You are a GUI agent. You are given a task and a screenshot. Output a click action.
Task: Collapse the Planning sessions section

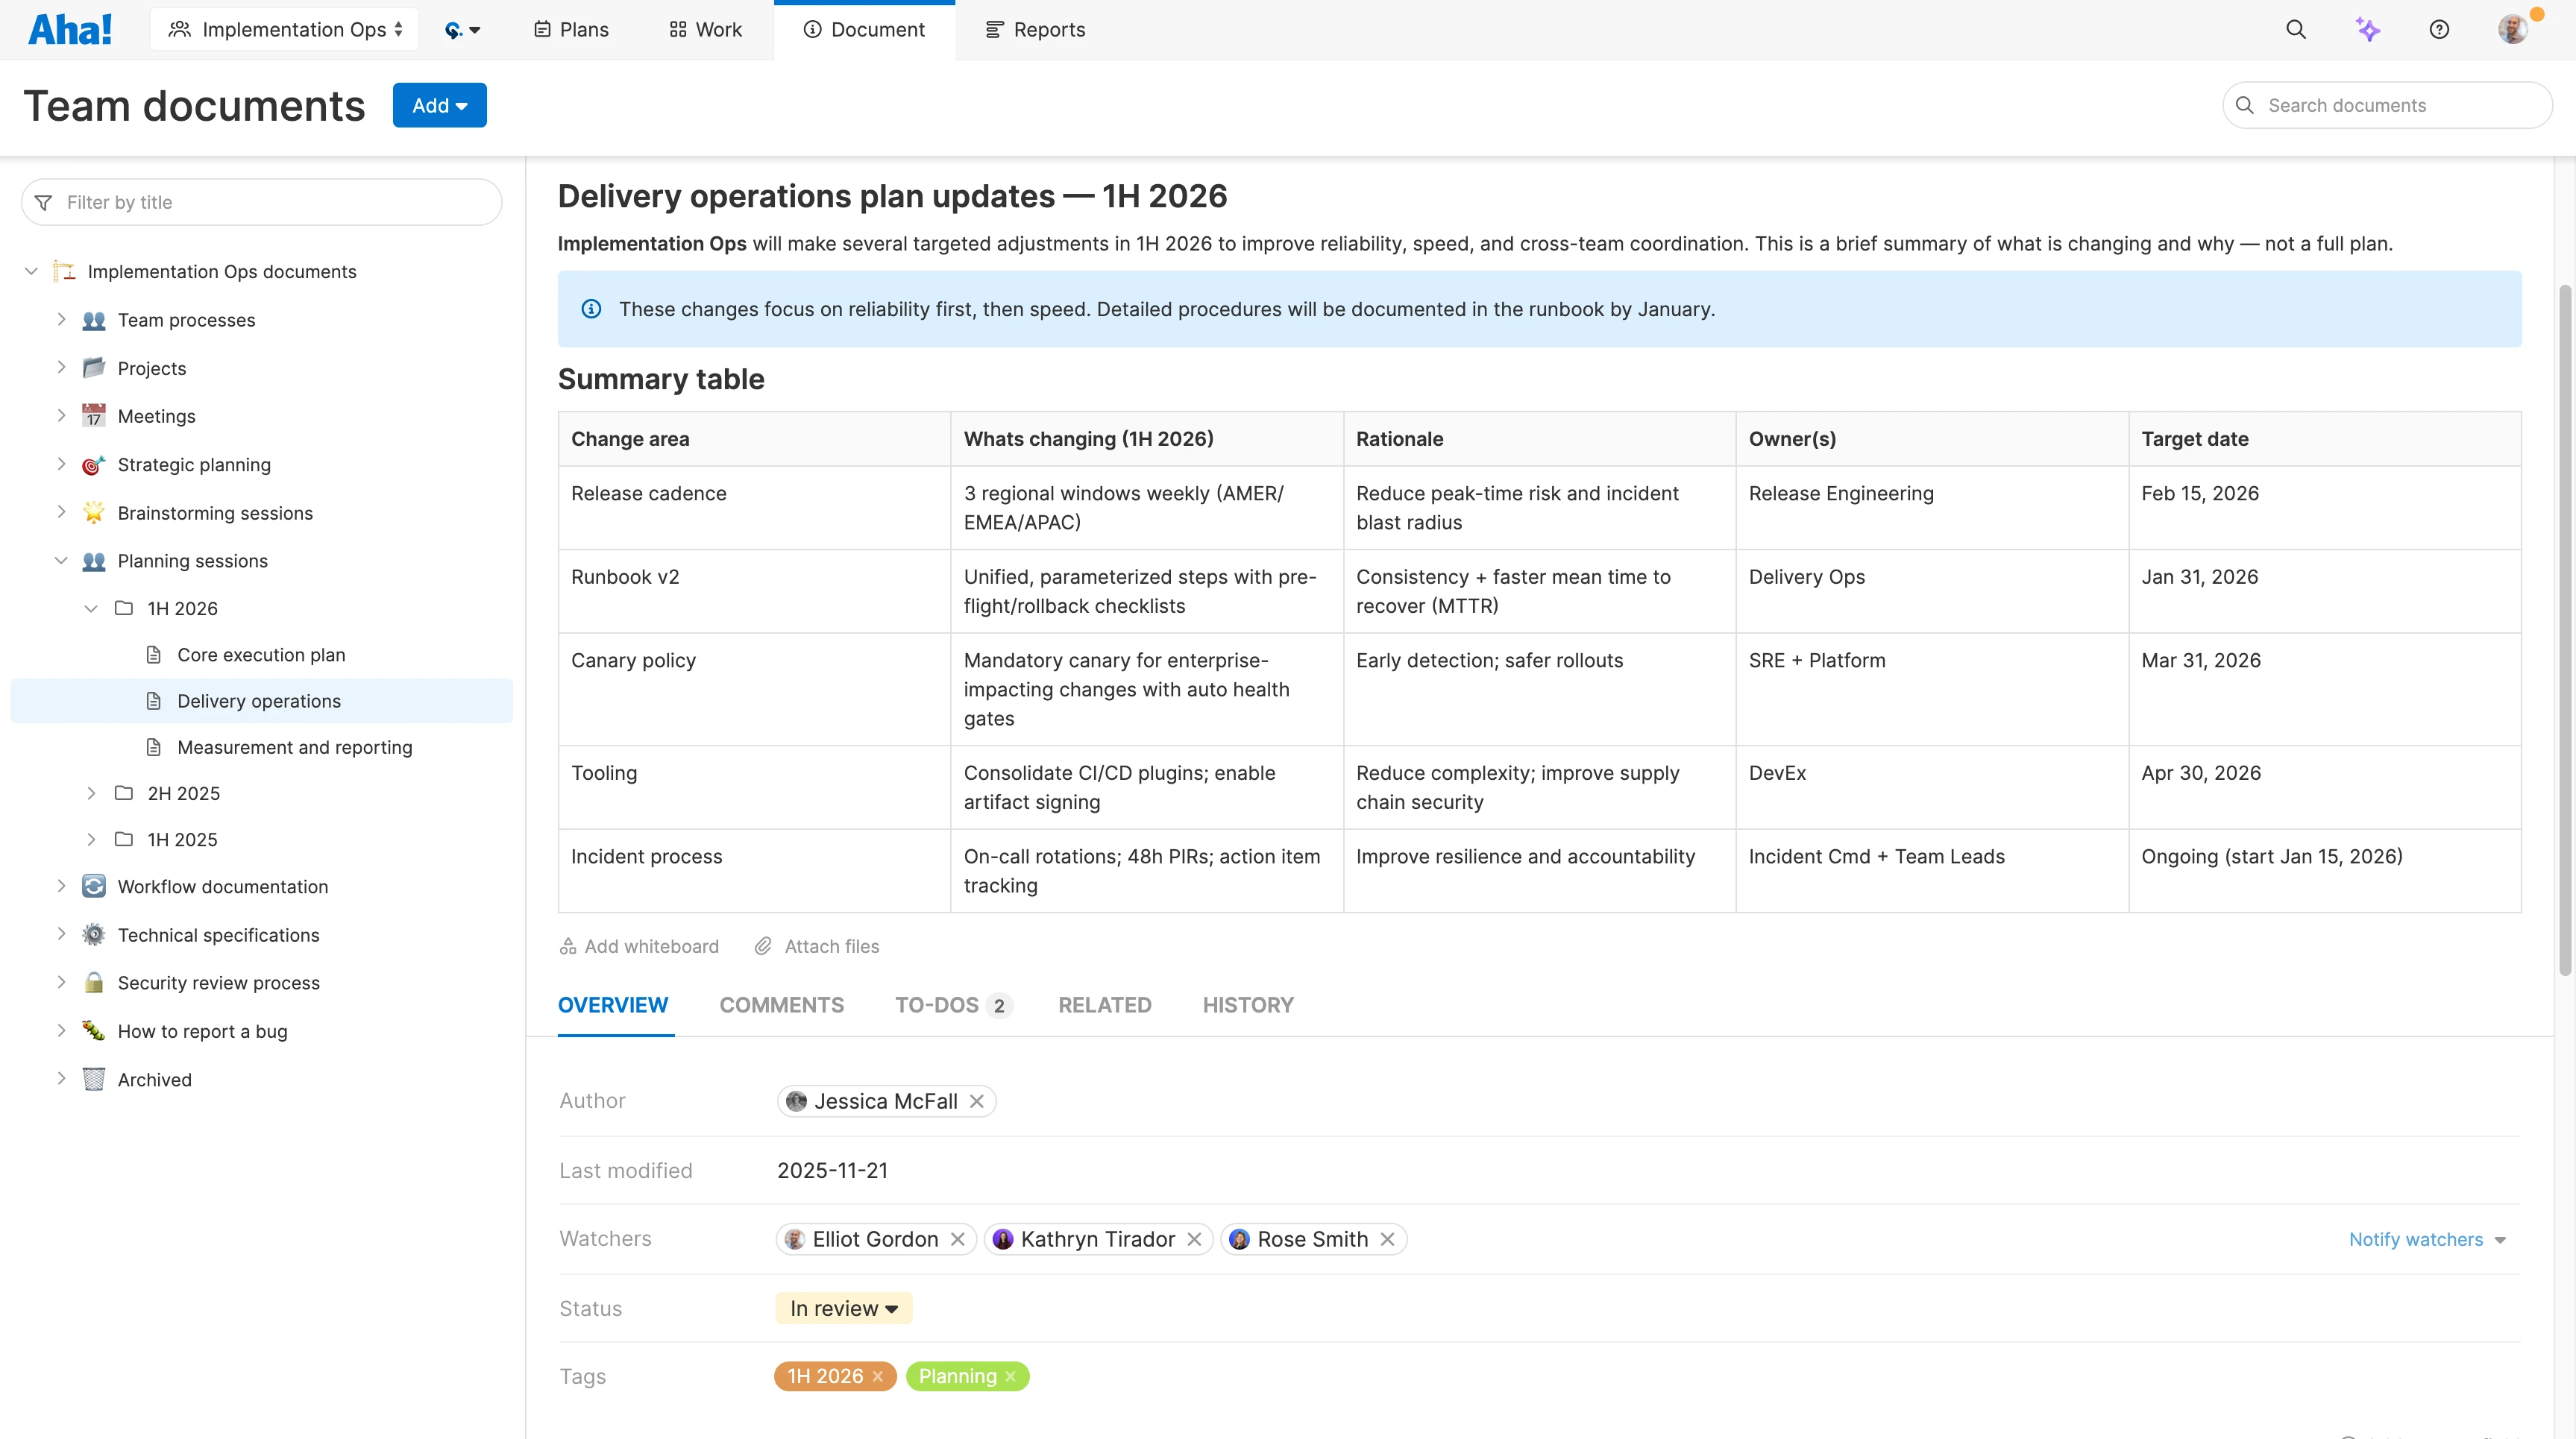point(61,560)
